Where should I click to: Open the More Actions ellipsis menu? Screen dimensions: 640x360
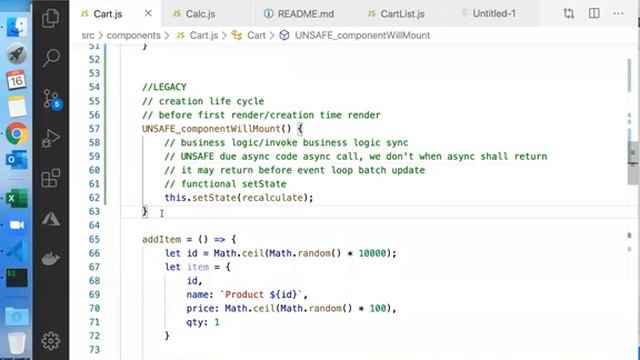[618, 13]
